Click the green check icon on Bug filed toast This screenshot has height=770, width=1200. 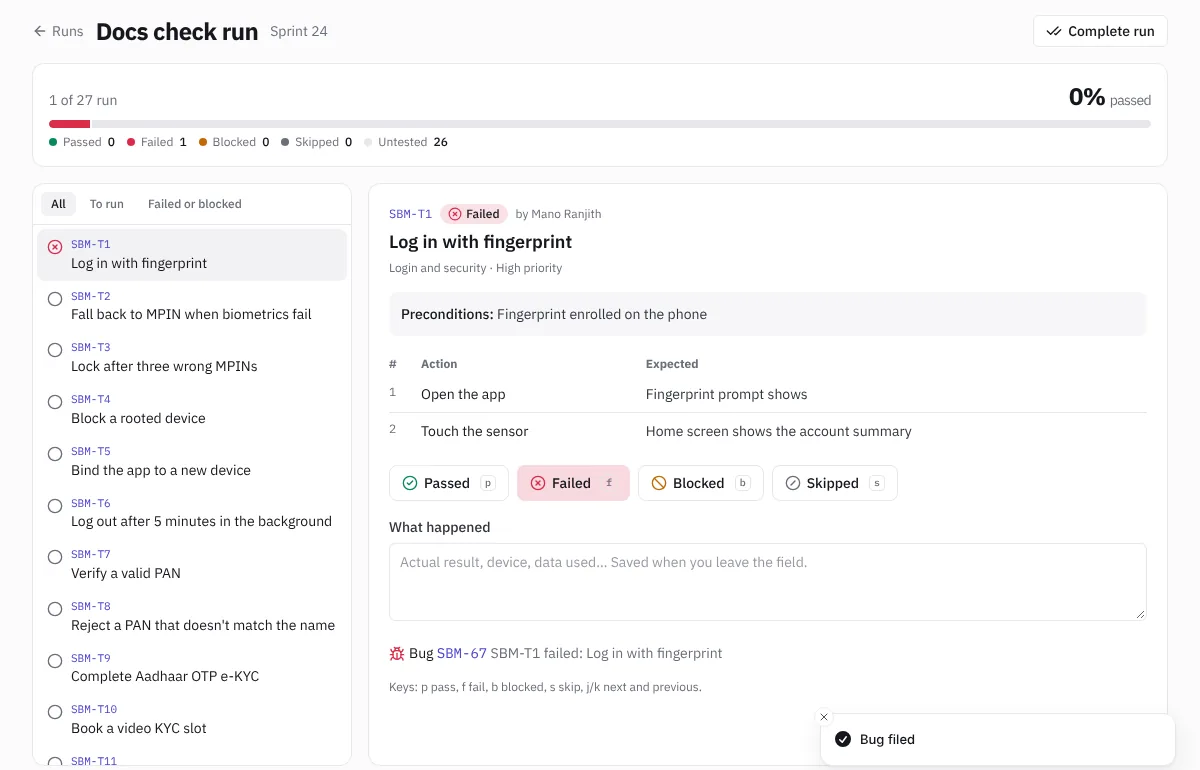coord(843,740)
